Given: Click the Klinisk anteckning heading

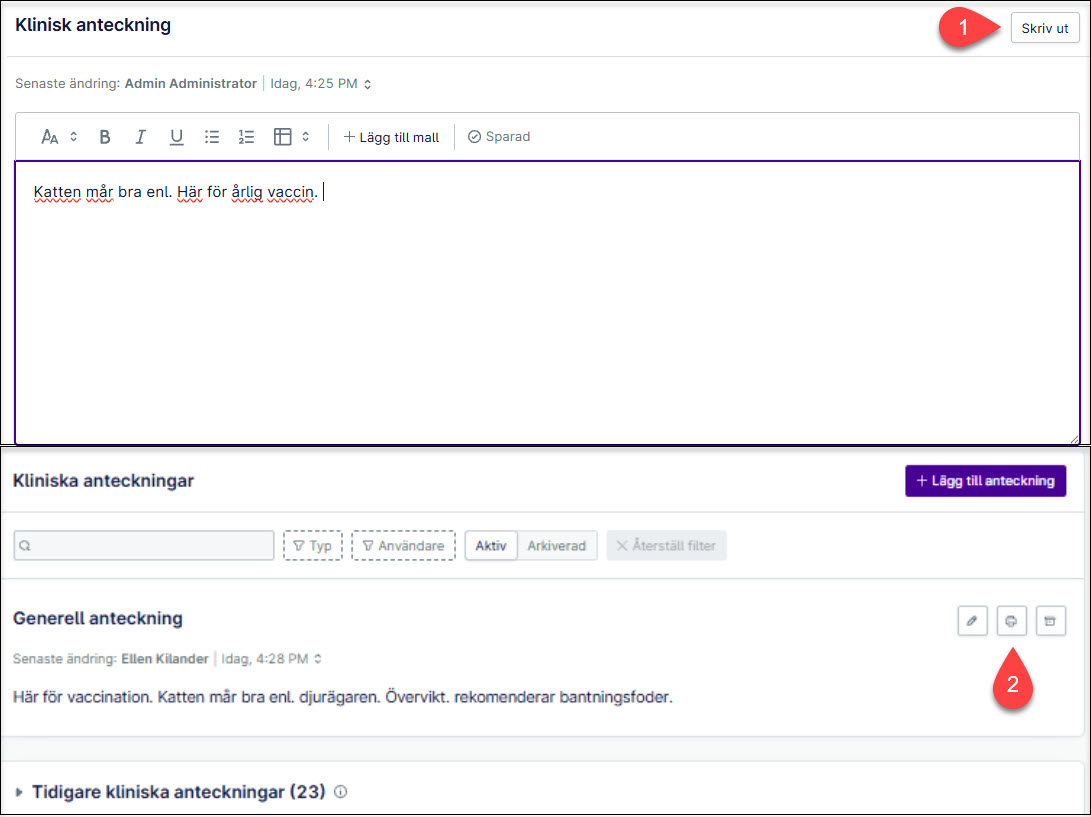Looking at the screenshot, I should pyautogui.click(x=93, y=25).
